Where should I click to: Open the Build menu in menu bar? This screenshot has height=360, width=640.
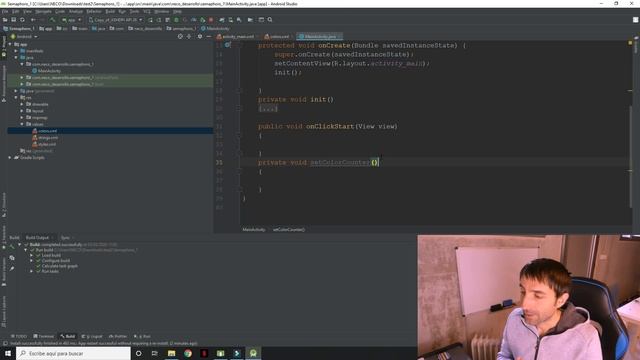tap(110, 11)
